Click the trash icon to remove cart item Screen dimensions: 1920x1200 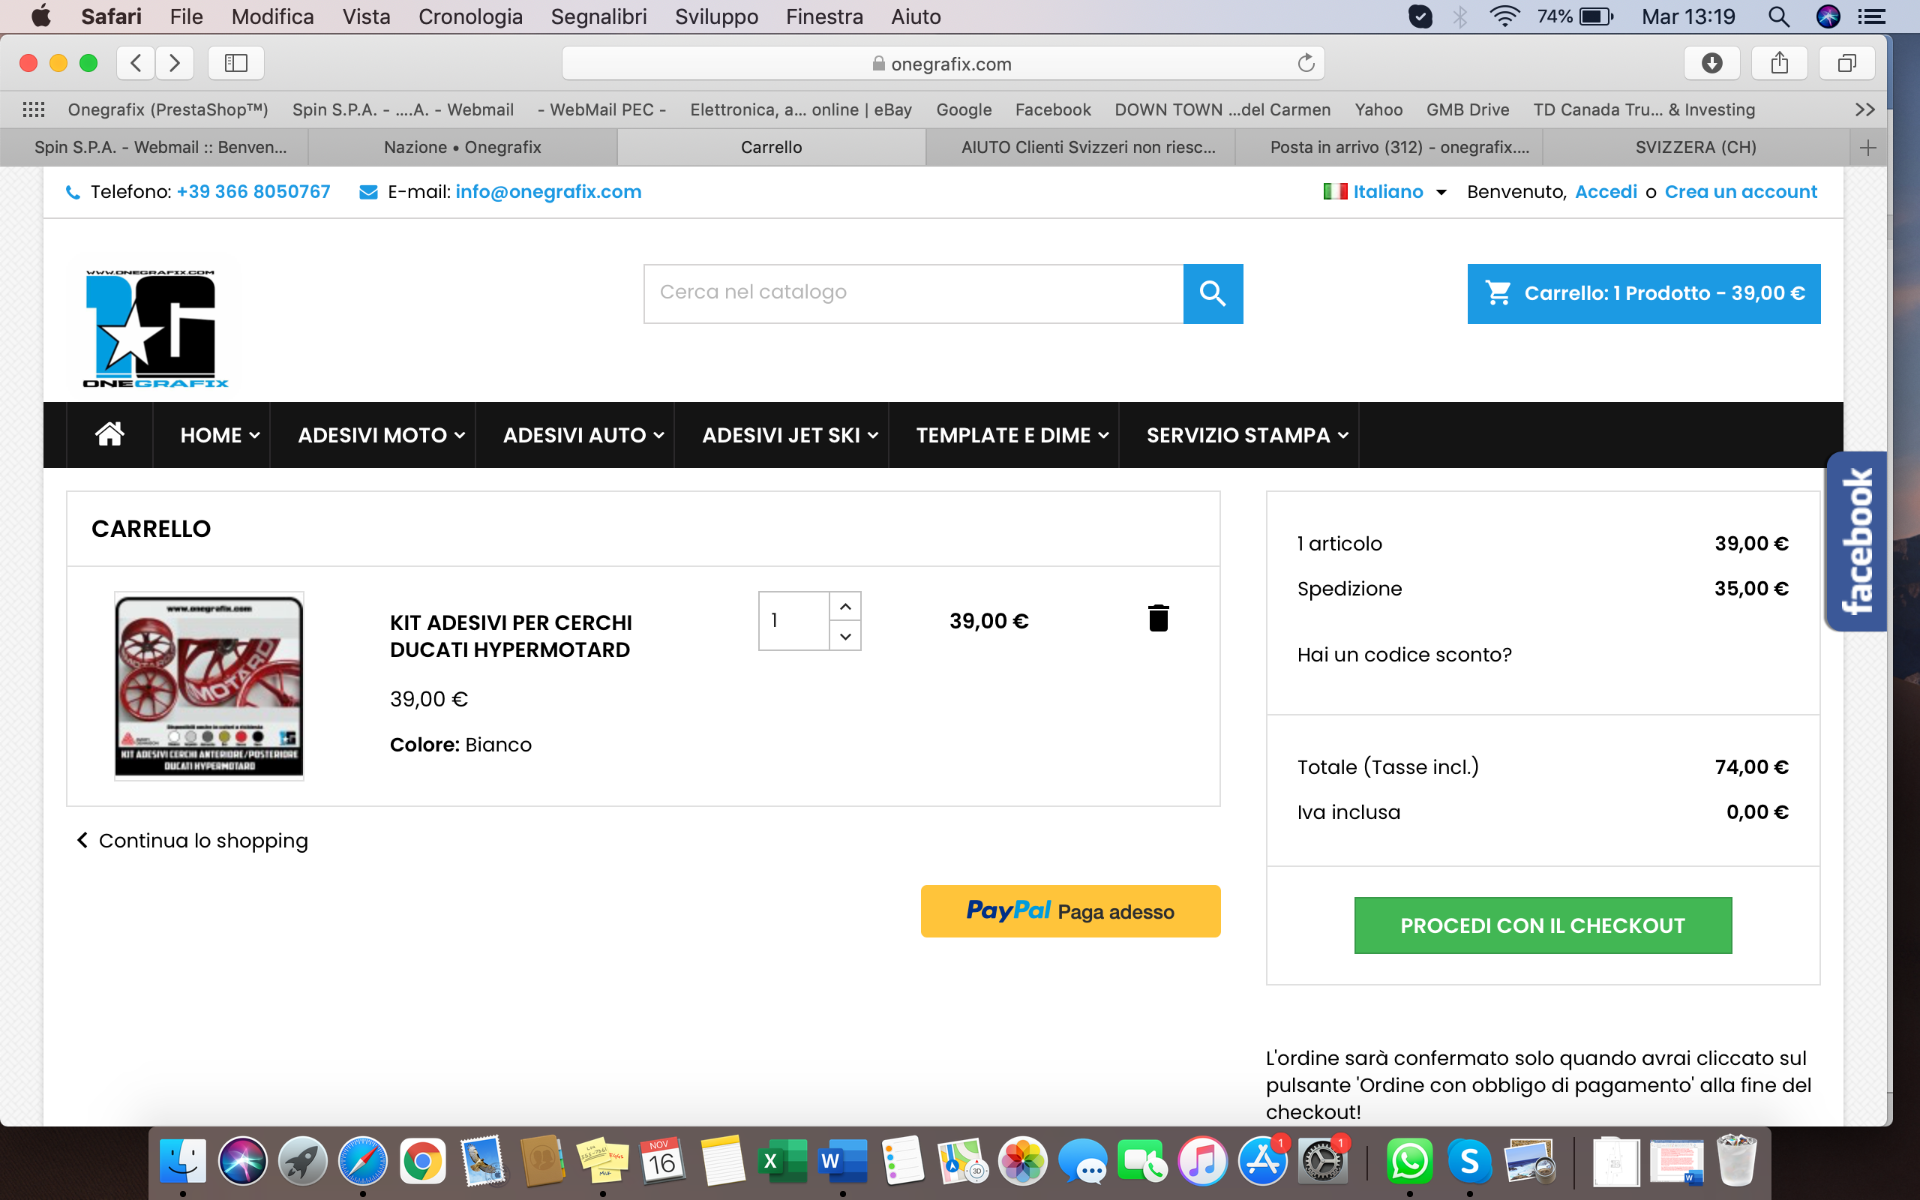[x=1158, y=618]
